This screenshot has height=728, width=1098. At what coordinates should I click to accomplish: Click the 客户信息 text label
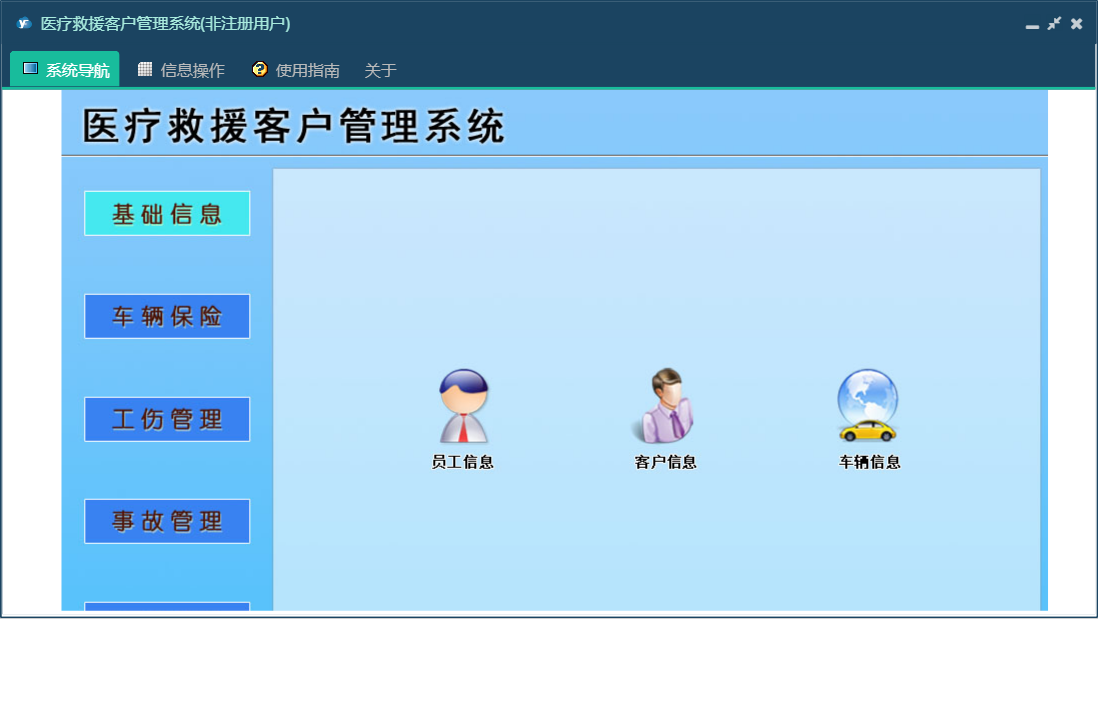[x=665, y=462]
